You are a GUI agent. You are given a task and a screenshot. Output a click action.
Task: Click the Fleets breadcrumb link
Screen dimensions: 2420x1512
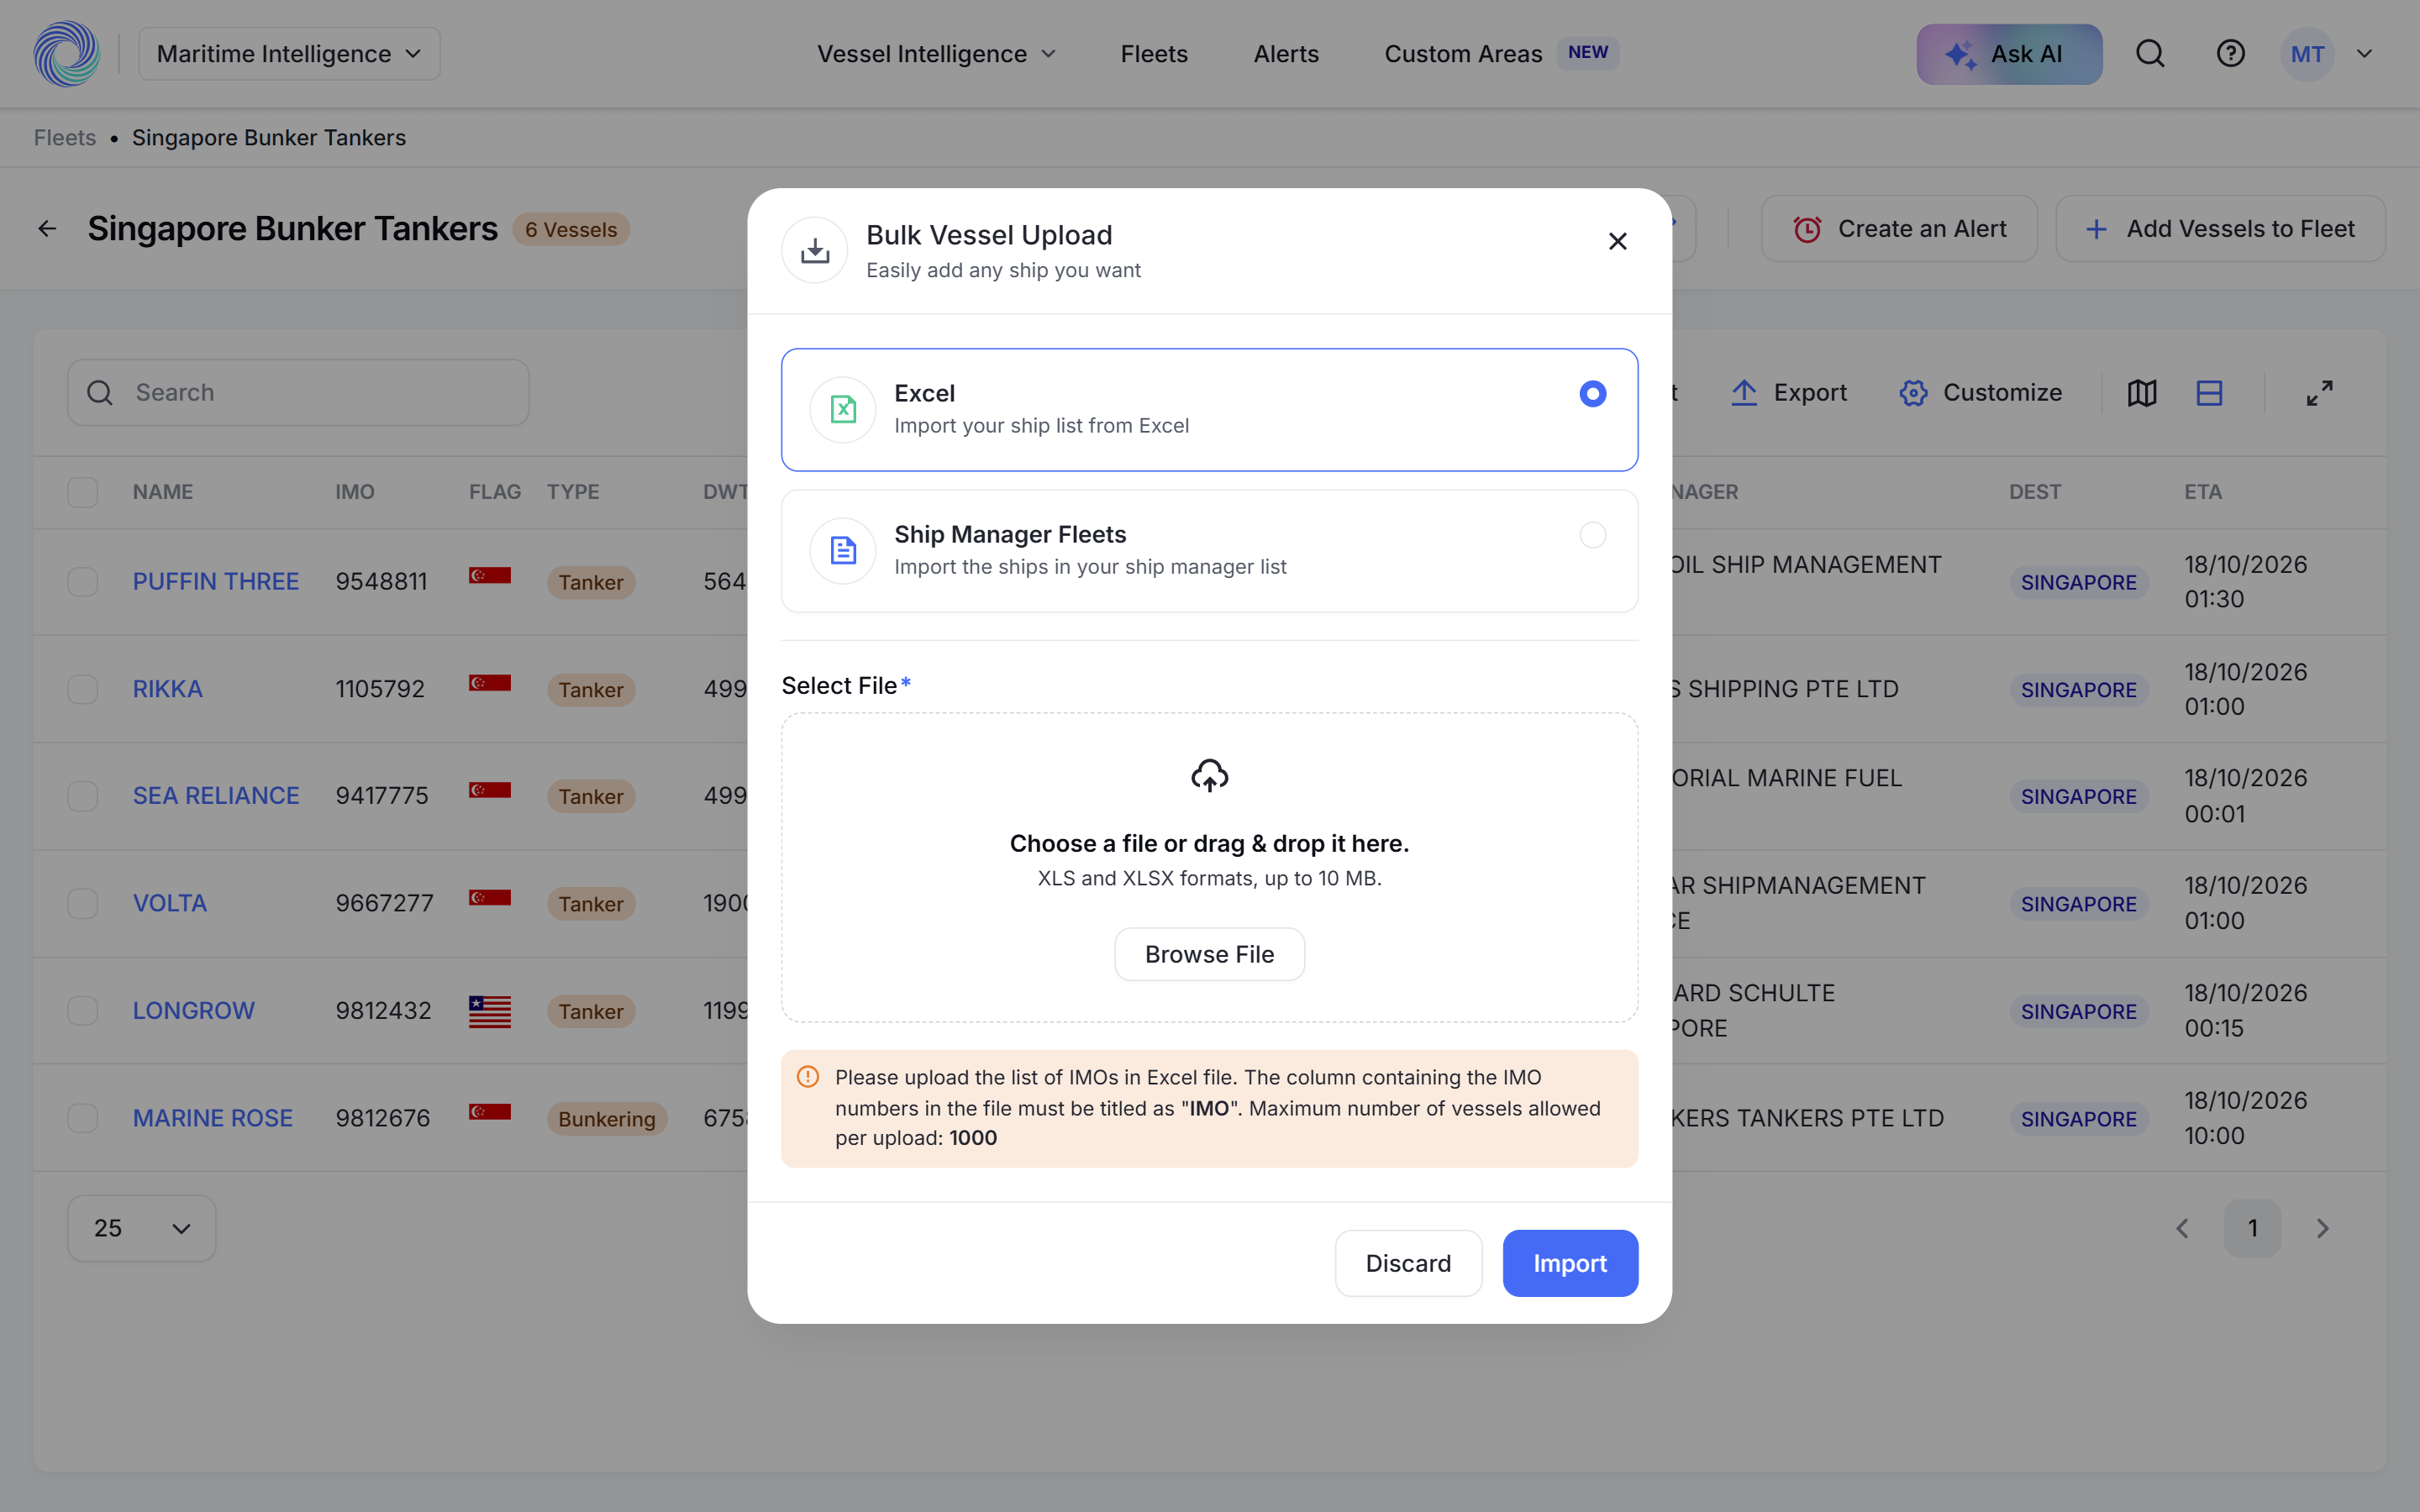coord(65,138)
